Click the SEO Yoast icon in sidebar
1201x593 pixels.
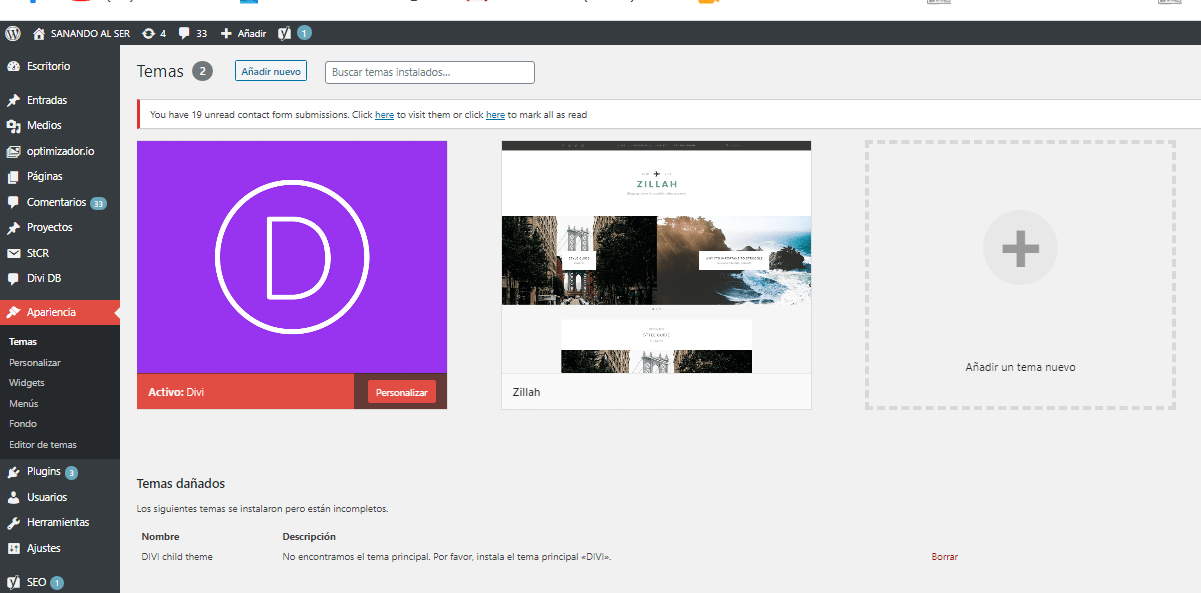[x=13, y=582]
